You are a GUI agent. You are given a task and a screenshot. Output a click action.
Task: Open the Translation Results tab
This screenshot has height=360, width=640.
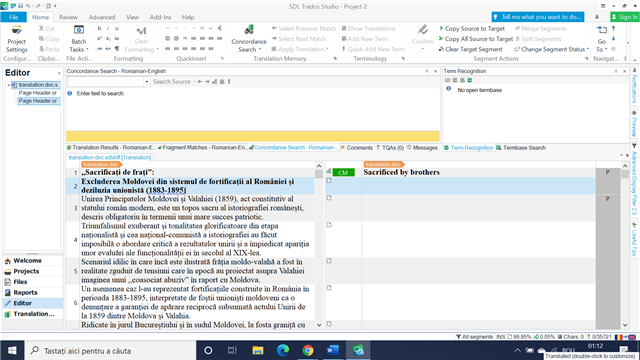click(x=111, y=147)
